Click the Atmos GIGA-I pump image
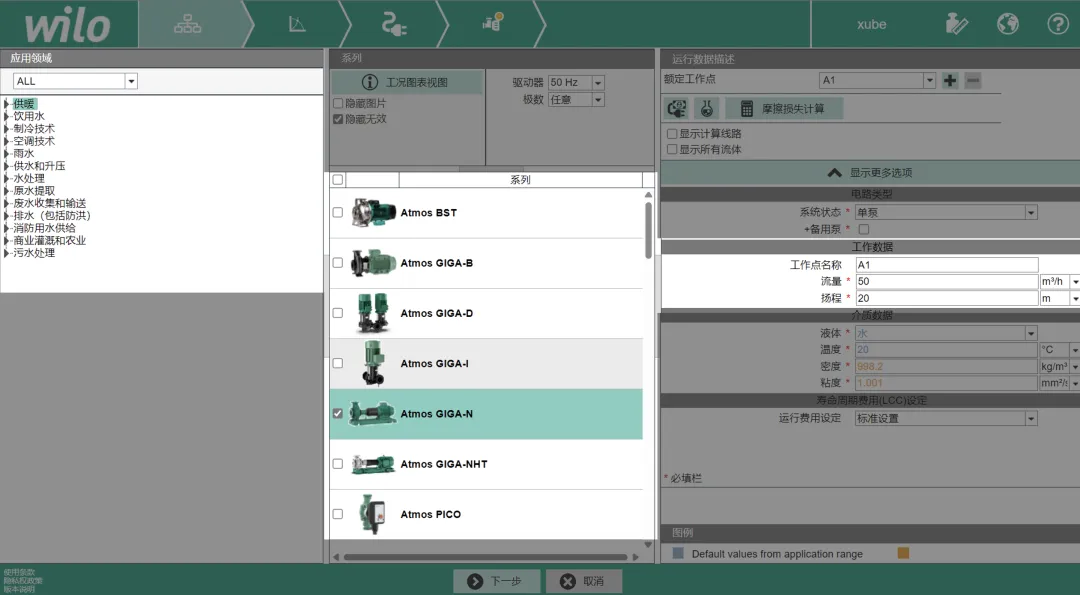 pyautogui.click(x=373, y=364)
